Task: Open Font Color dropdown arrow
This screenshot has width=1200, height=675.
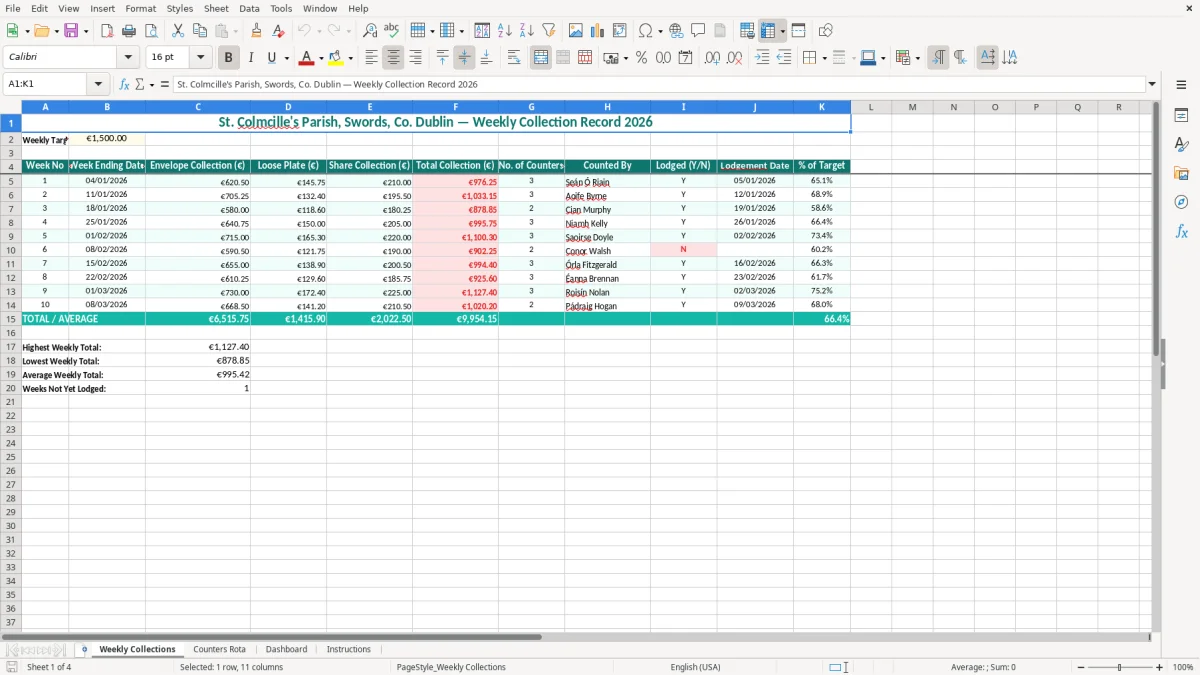Action: tap(321, 58)
